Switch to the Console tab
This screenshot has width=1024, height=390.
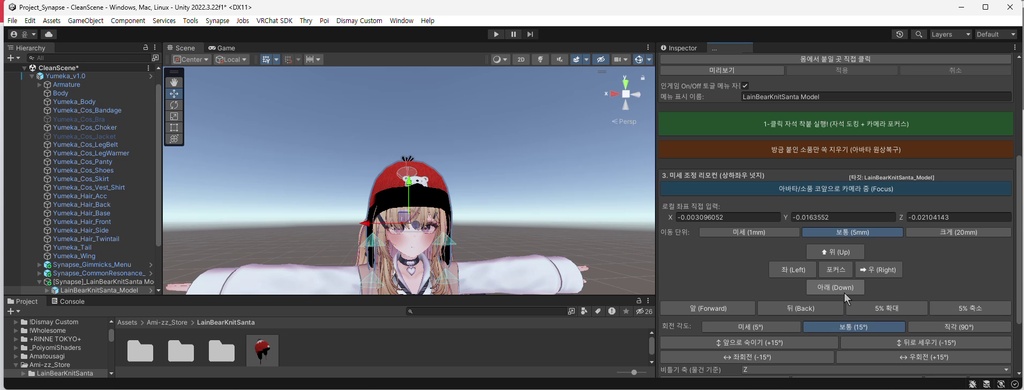(x=67, y=302)
